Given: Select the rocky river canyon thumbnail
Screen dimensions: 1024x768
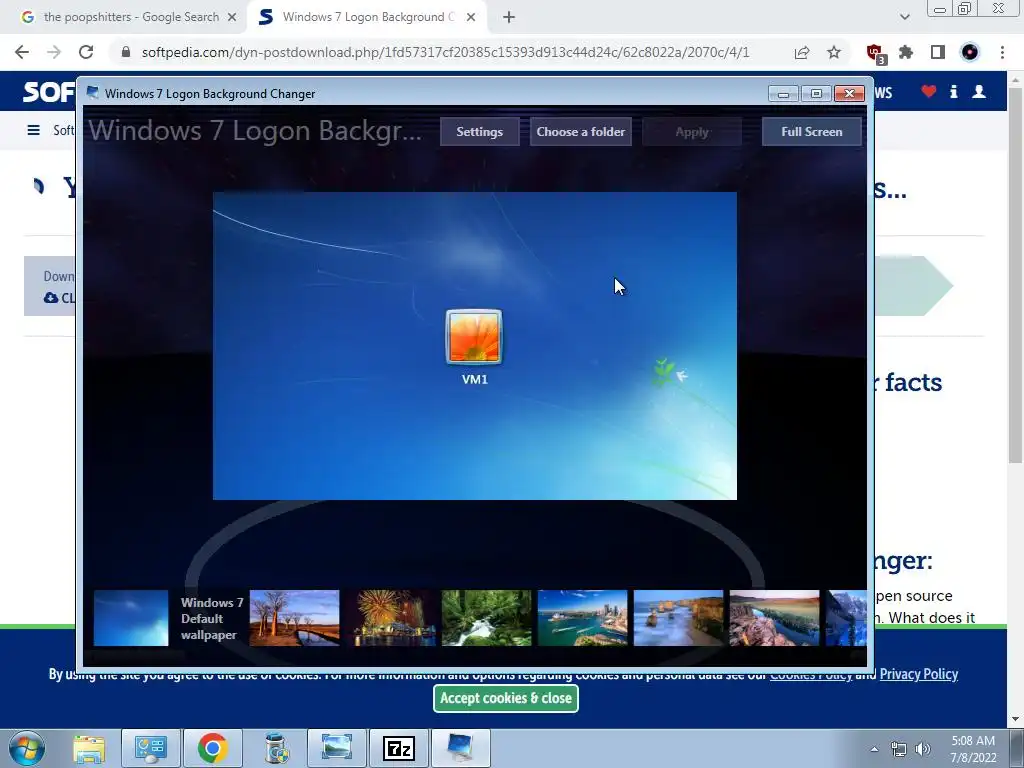Looking at the screenshot, I should coord(775,618).
